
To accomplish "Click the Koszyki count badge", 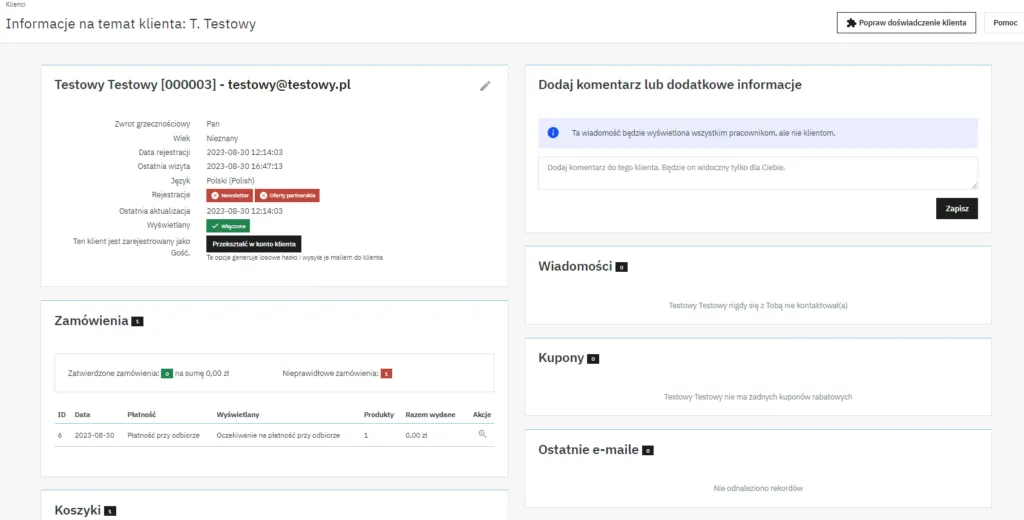I will click(110, 511).
